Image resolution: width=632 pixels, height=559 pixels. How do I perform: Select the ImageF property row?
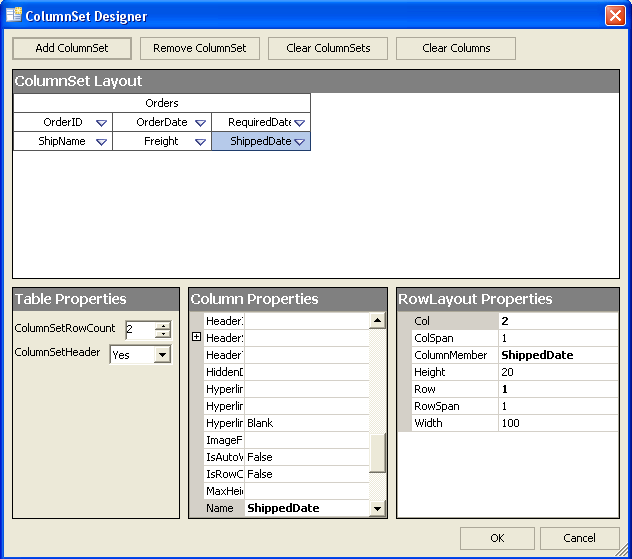point(286,440)
